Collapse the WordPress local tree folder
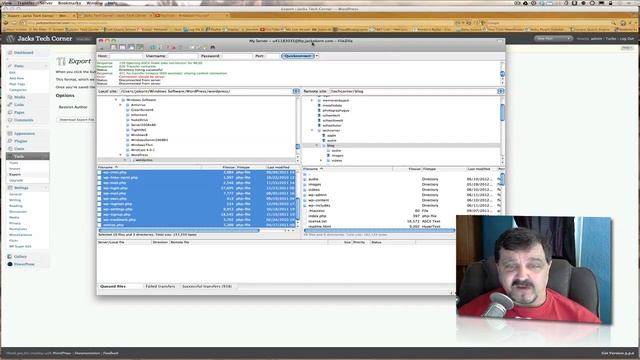Screen dimensions: 640x360 [120, 155]
